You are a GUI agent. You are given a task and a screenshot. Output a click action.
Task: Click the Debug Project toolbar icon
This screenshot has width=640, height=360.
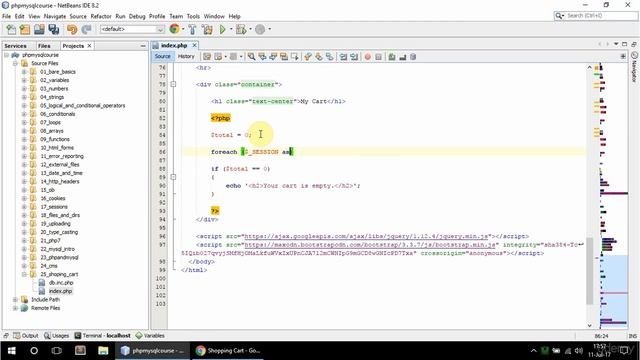(241, 29)
